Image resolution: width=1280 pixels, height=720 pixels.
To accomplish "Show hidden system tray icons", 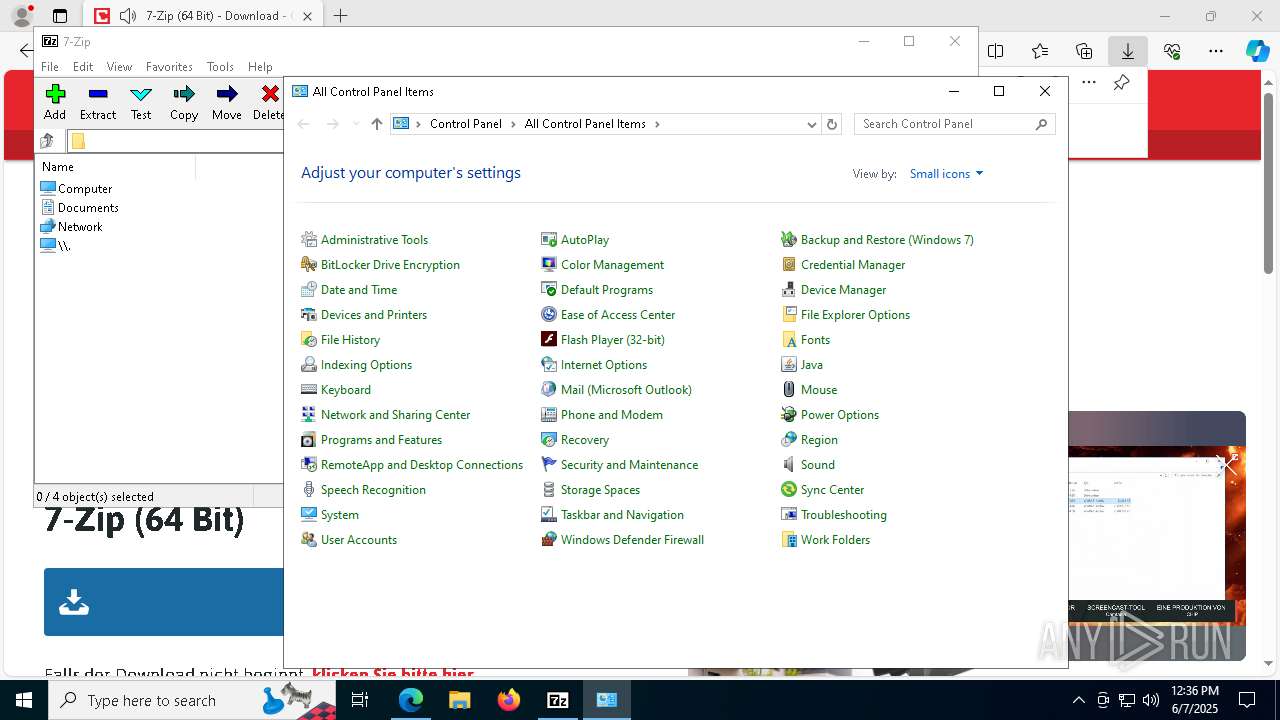I will (1078, 700).
